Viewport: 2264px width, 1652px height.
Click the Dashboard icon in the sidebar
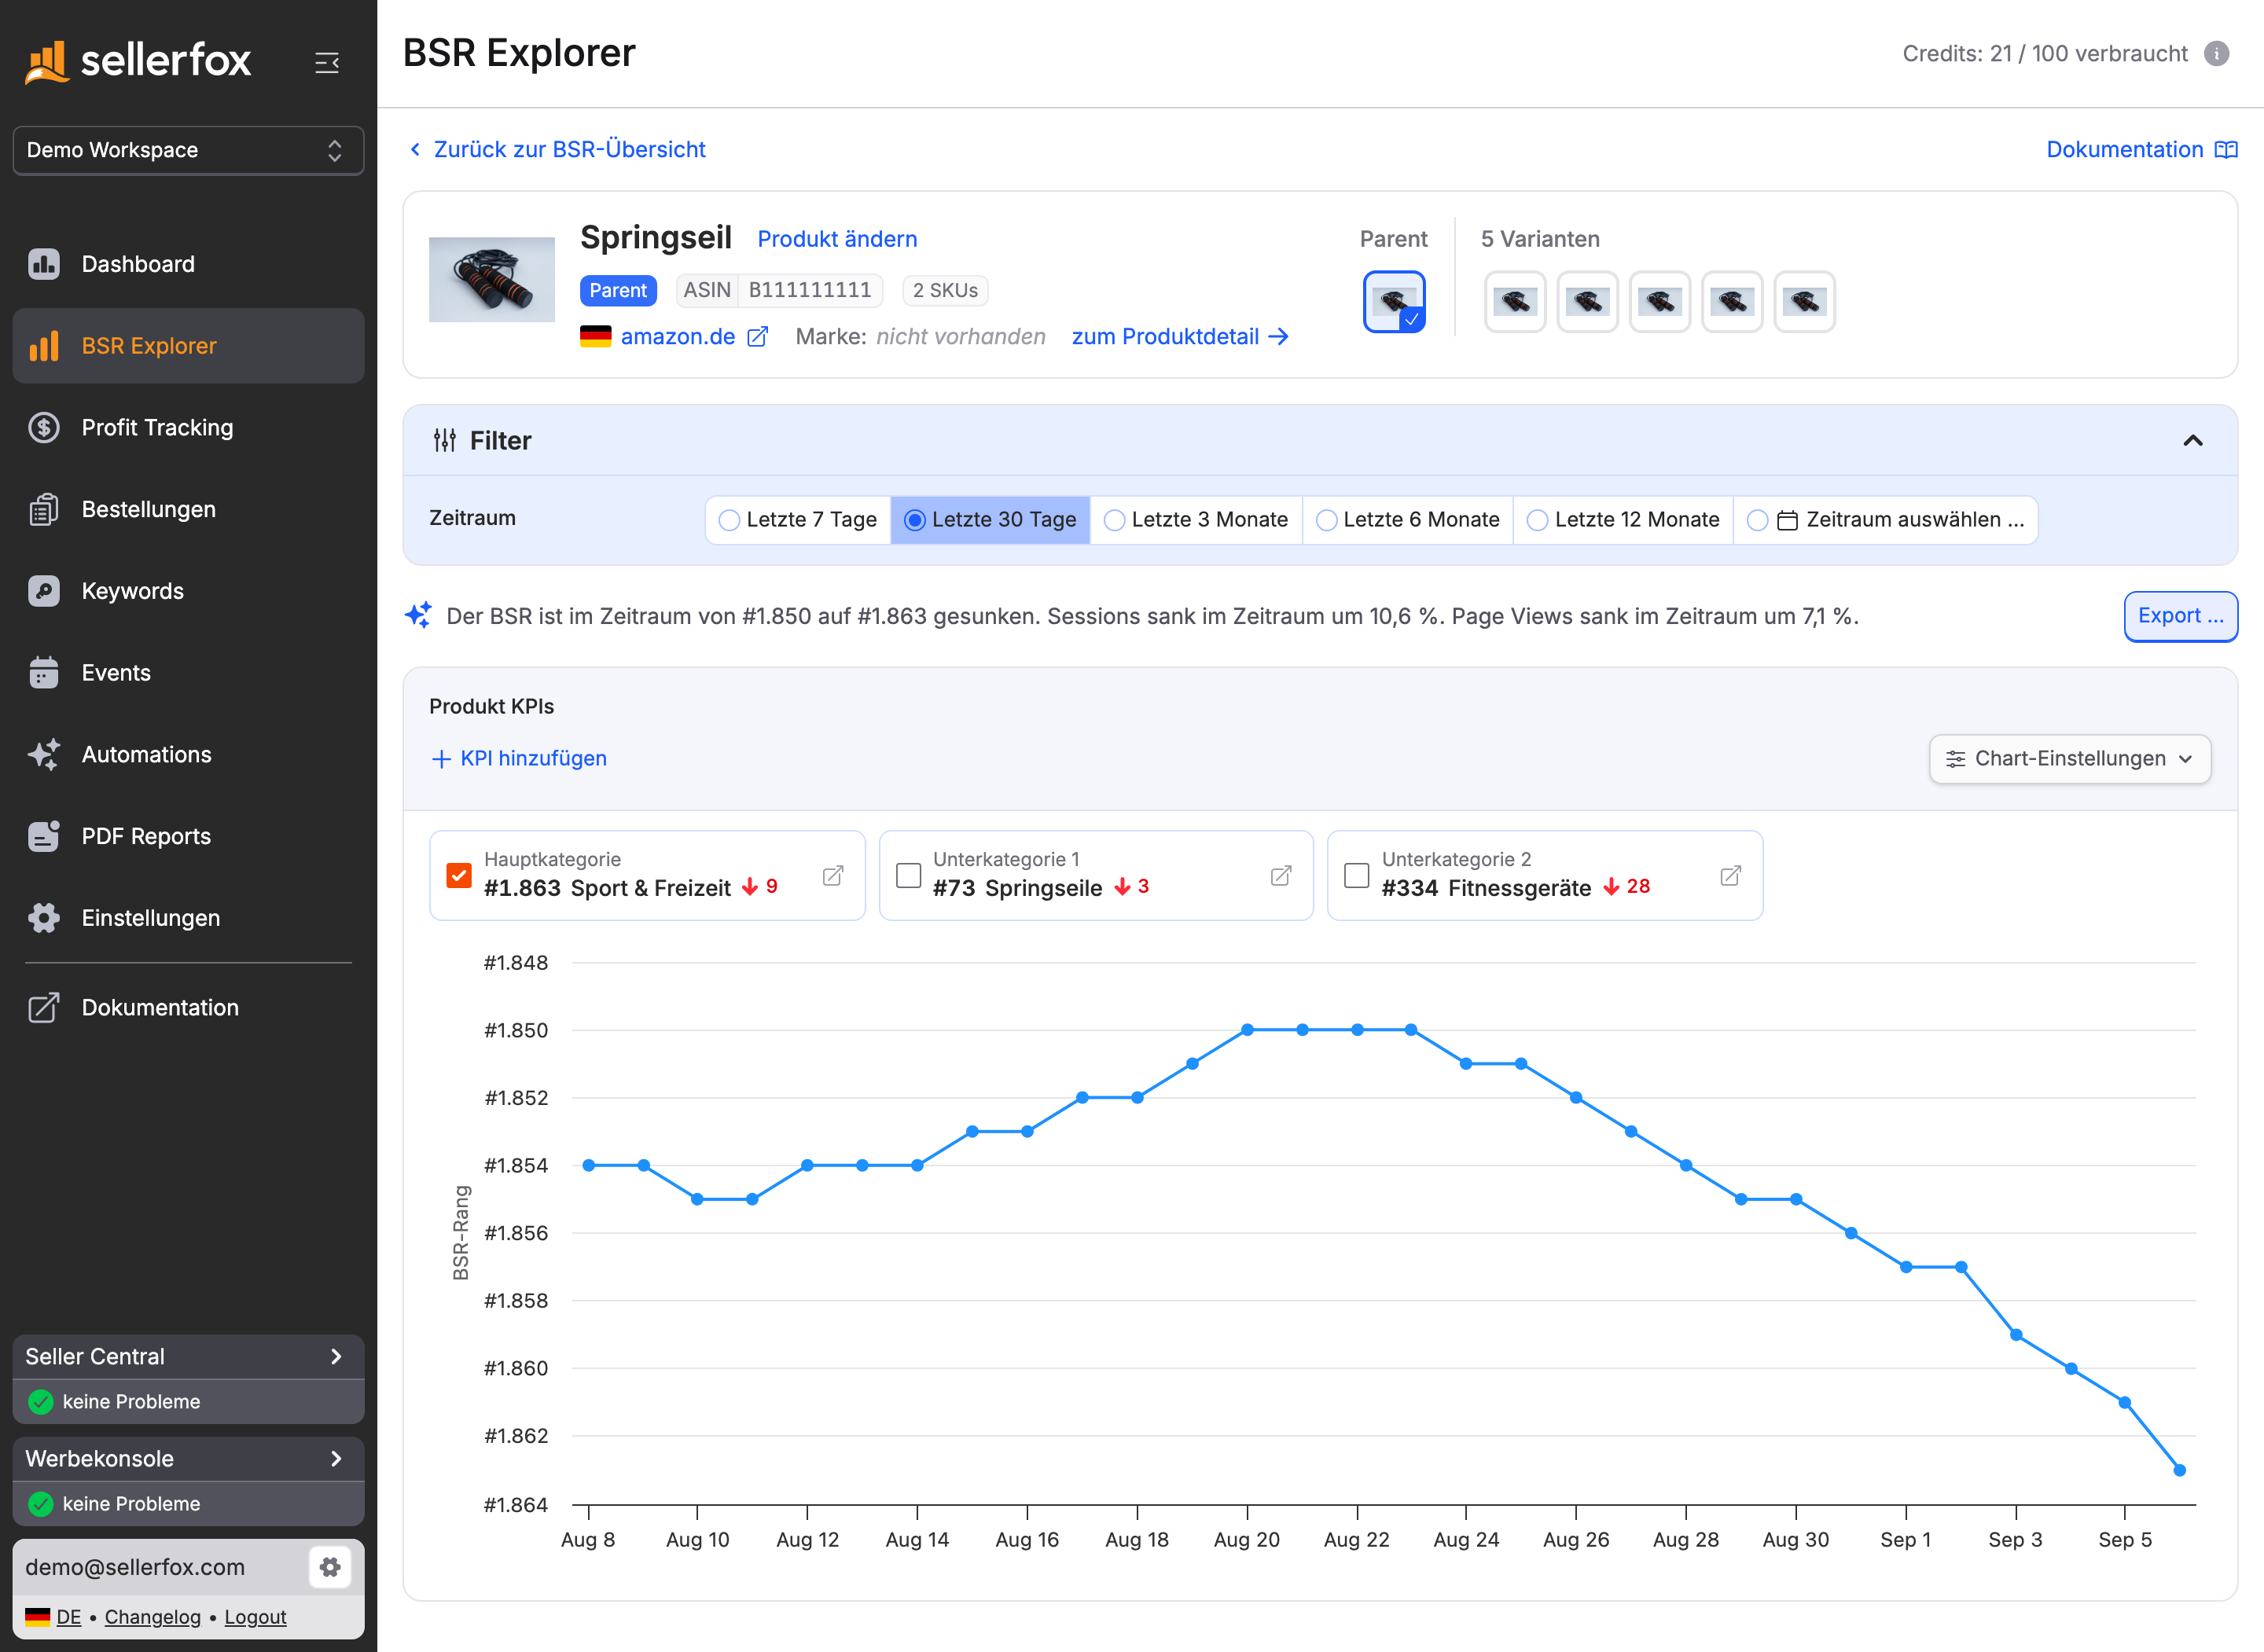click(44, 264)
